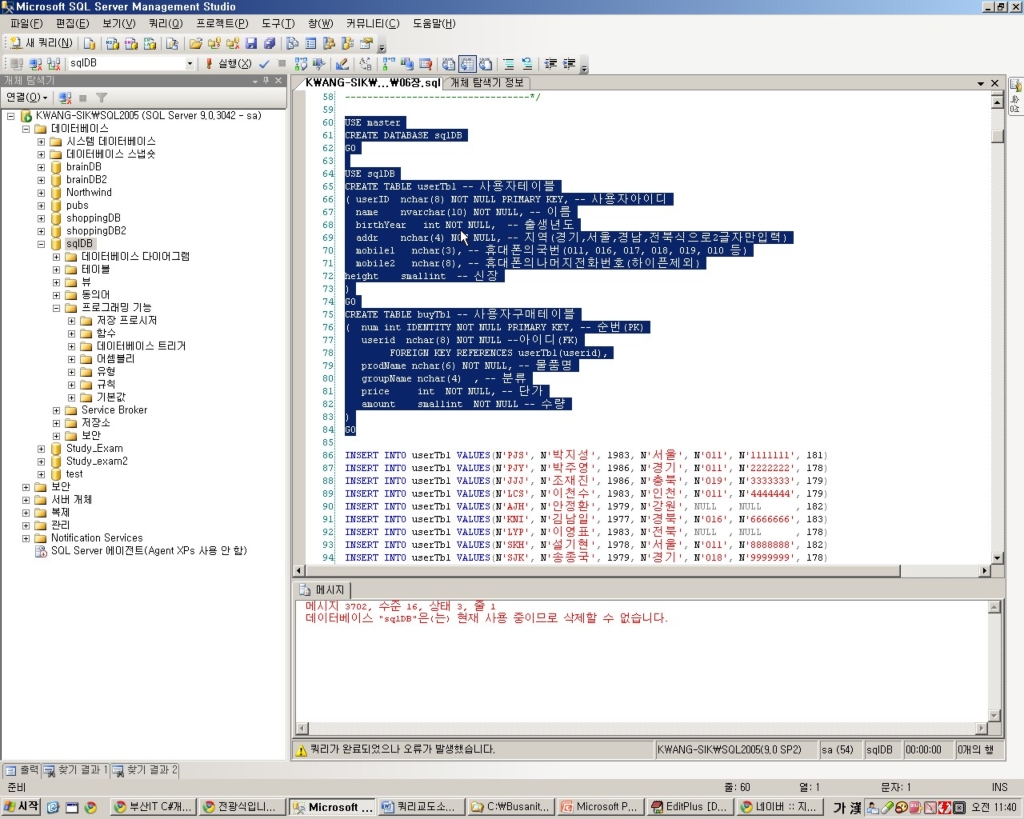This screenshot has height=819, width=1024.
Task: Expand the 저장 프로시저 folder
Action: click(71, 321)
